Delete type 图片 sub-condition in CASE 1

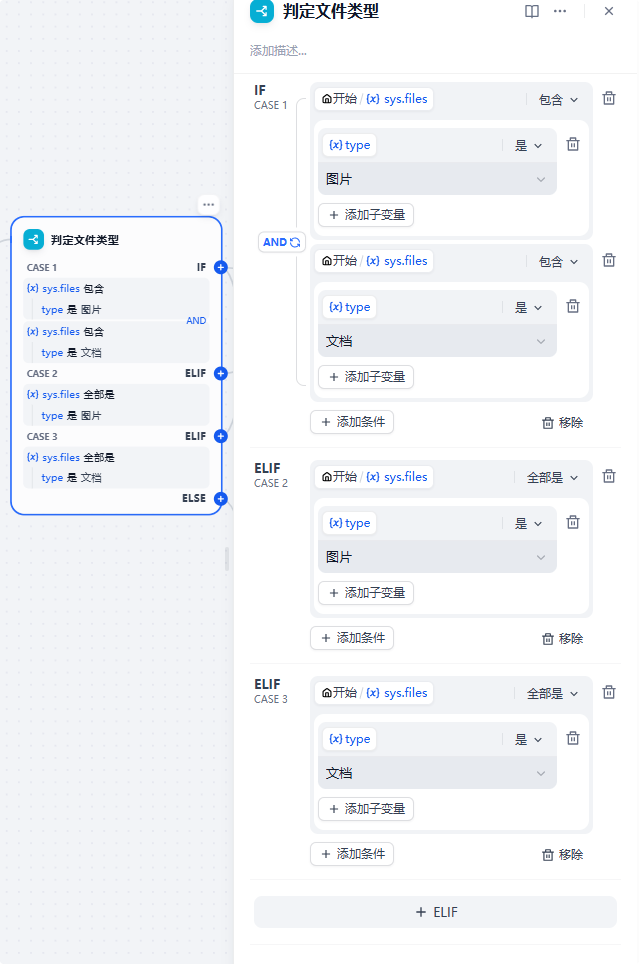[573, 144]
